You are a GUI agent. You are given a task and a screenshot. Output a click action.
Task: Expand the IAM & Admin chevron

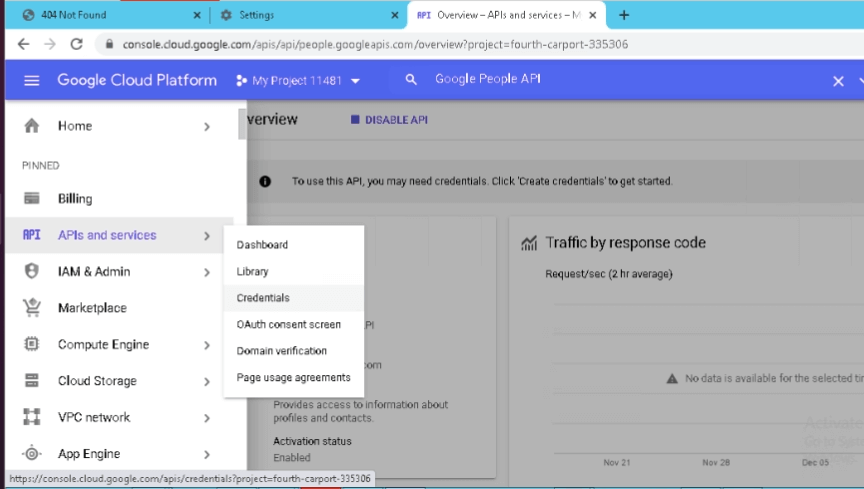207,272
